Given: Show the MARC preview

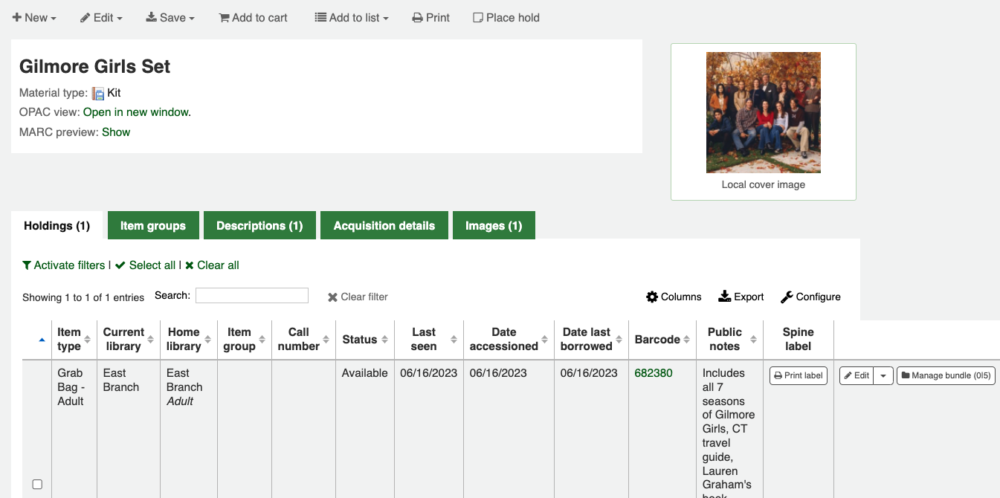Looking at the screenshot, I should [x=116, y=132].
